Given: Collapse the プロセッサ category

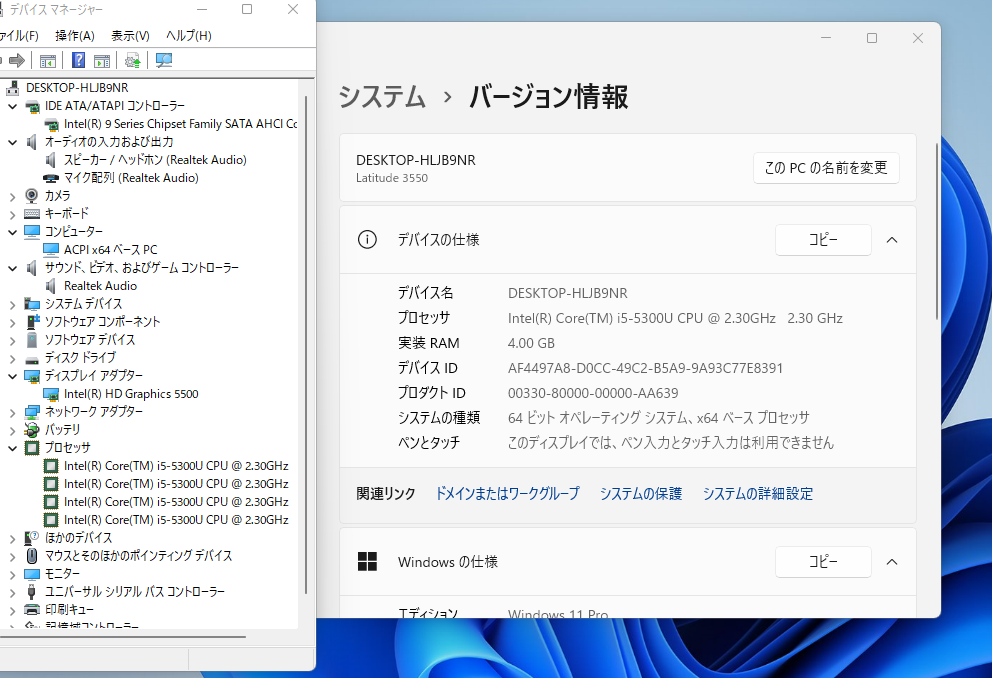Looking at the screenshot, I should tap(12, 448).
